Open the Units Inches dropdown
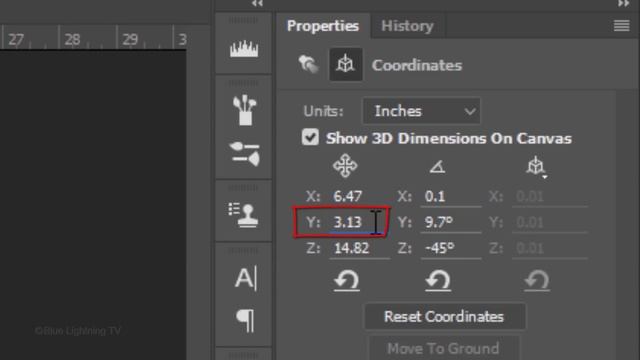The image size is (640, 360). 421,111
